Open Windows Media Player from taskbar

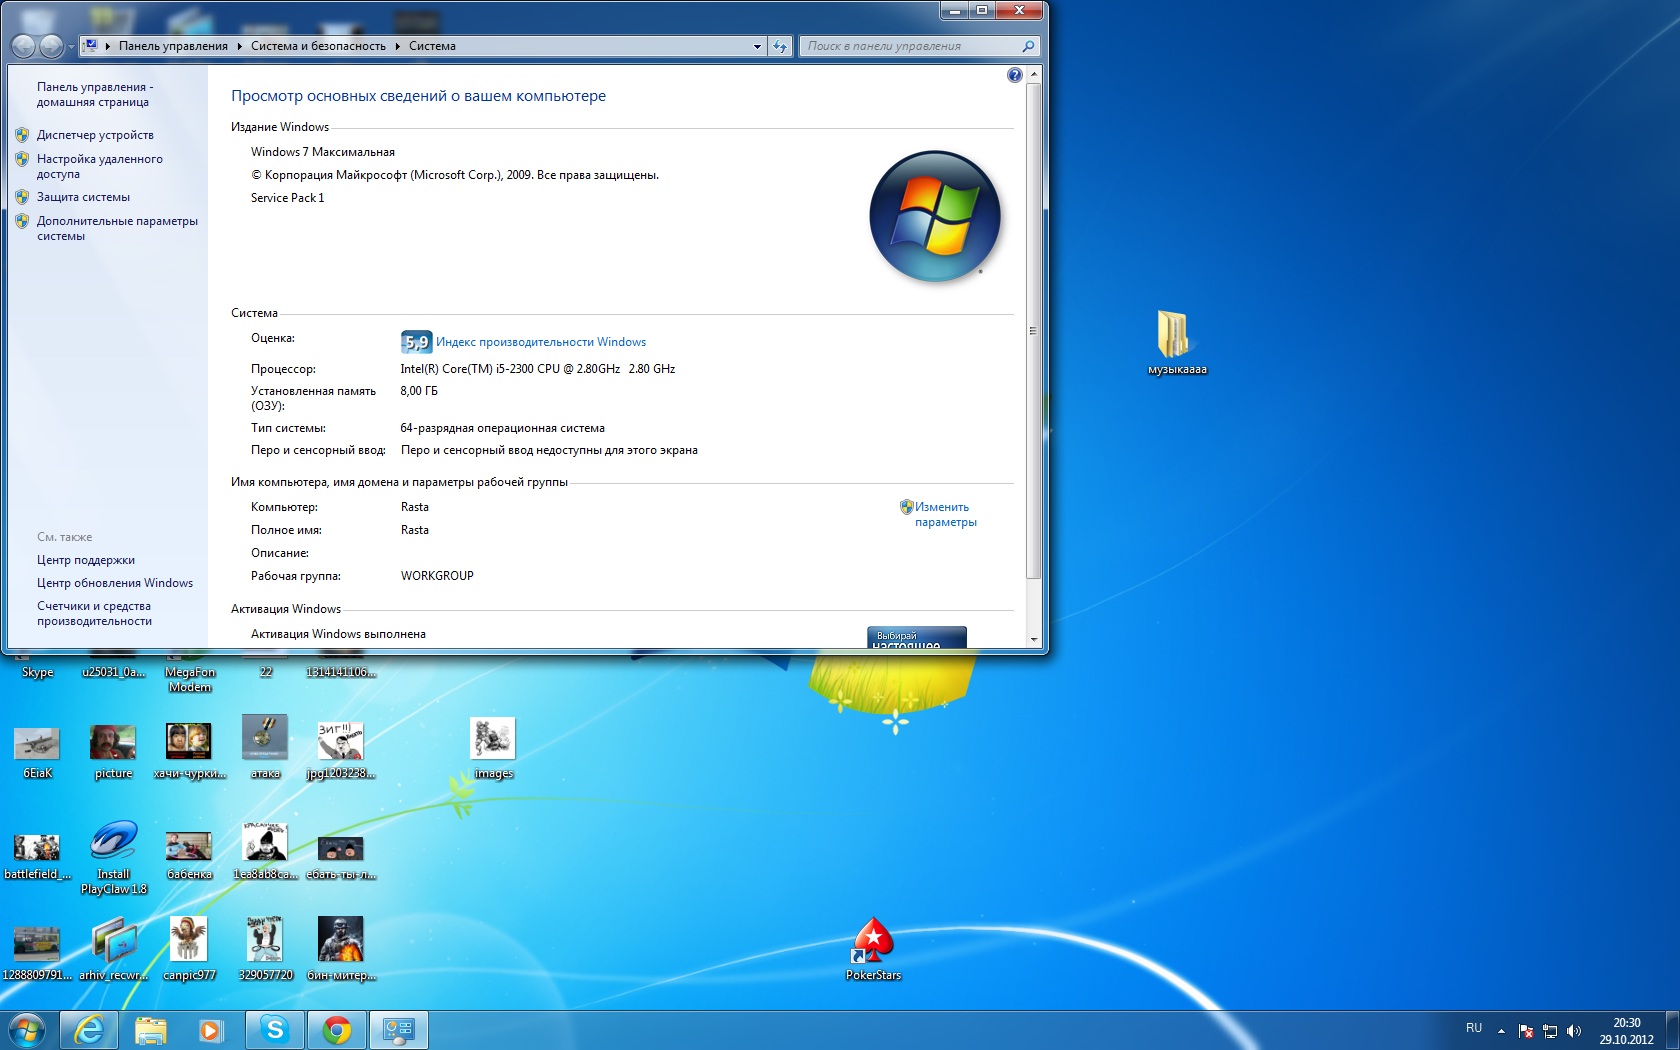pos(210,1030)
